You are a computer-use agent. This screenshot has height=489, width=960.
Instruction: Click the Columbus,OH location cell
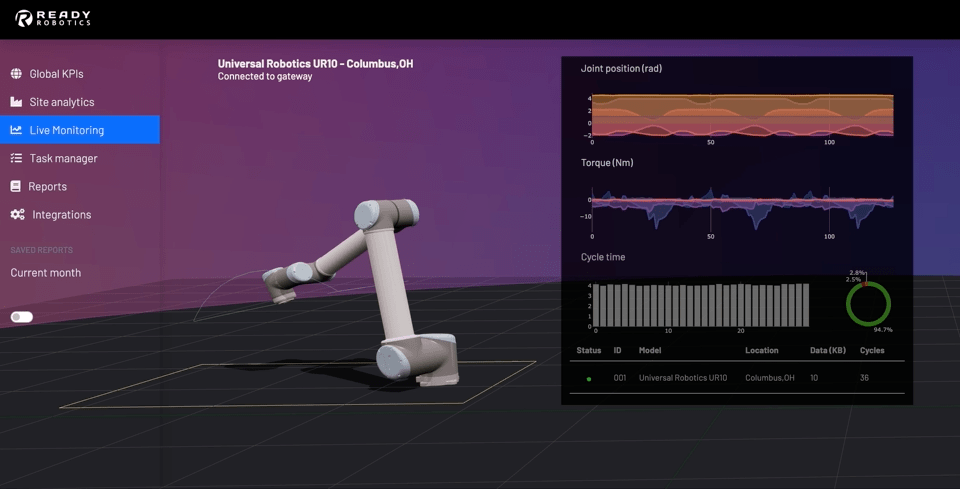click(770, 378)
